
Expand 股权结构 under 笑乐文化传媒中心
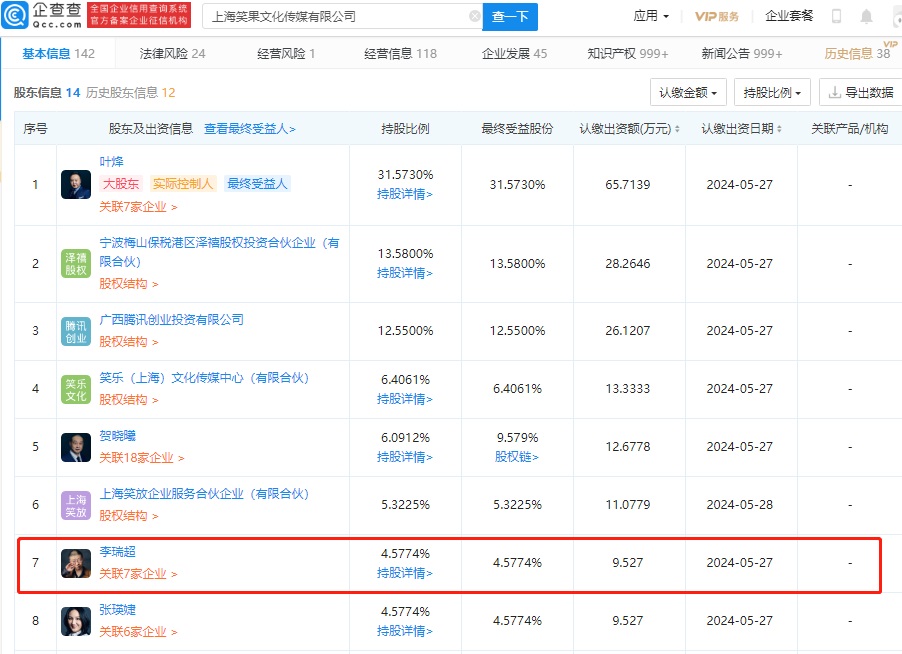[129, 400]
